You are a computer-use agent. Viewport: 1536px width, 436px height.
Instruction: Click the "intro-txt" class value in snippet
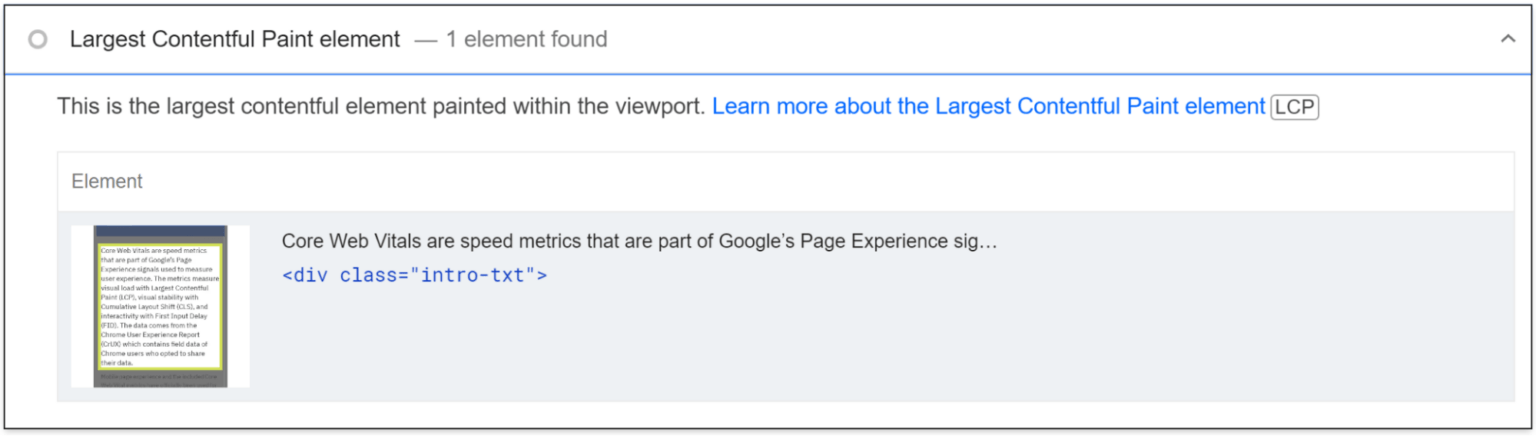(x=476, y=275)
